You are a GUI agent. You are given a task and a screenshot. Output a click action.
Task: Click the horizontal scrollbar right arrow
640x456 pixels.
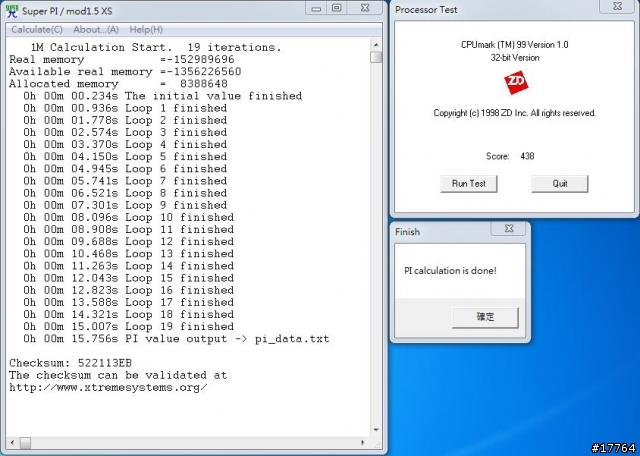tap(363, 443)
